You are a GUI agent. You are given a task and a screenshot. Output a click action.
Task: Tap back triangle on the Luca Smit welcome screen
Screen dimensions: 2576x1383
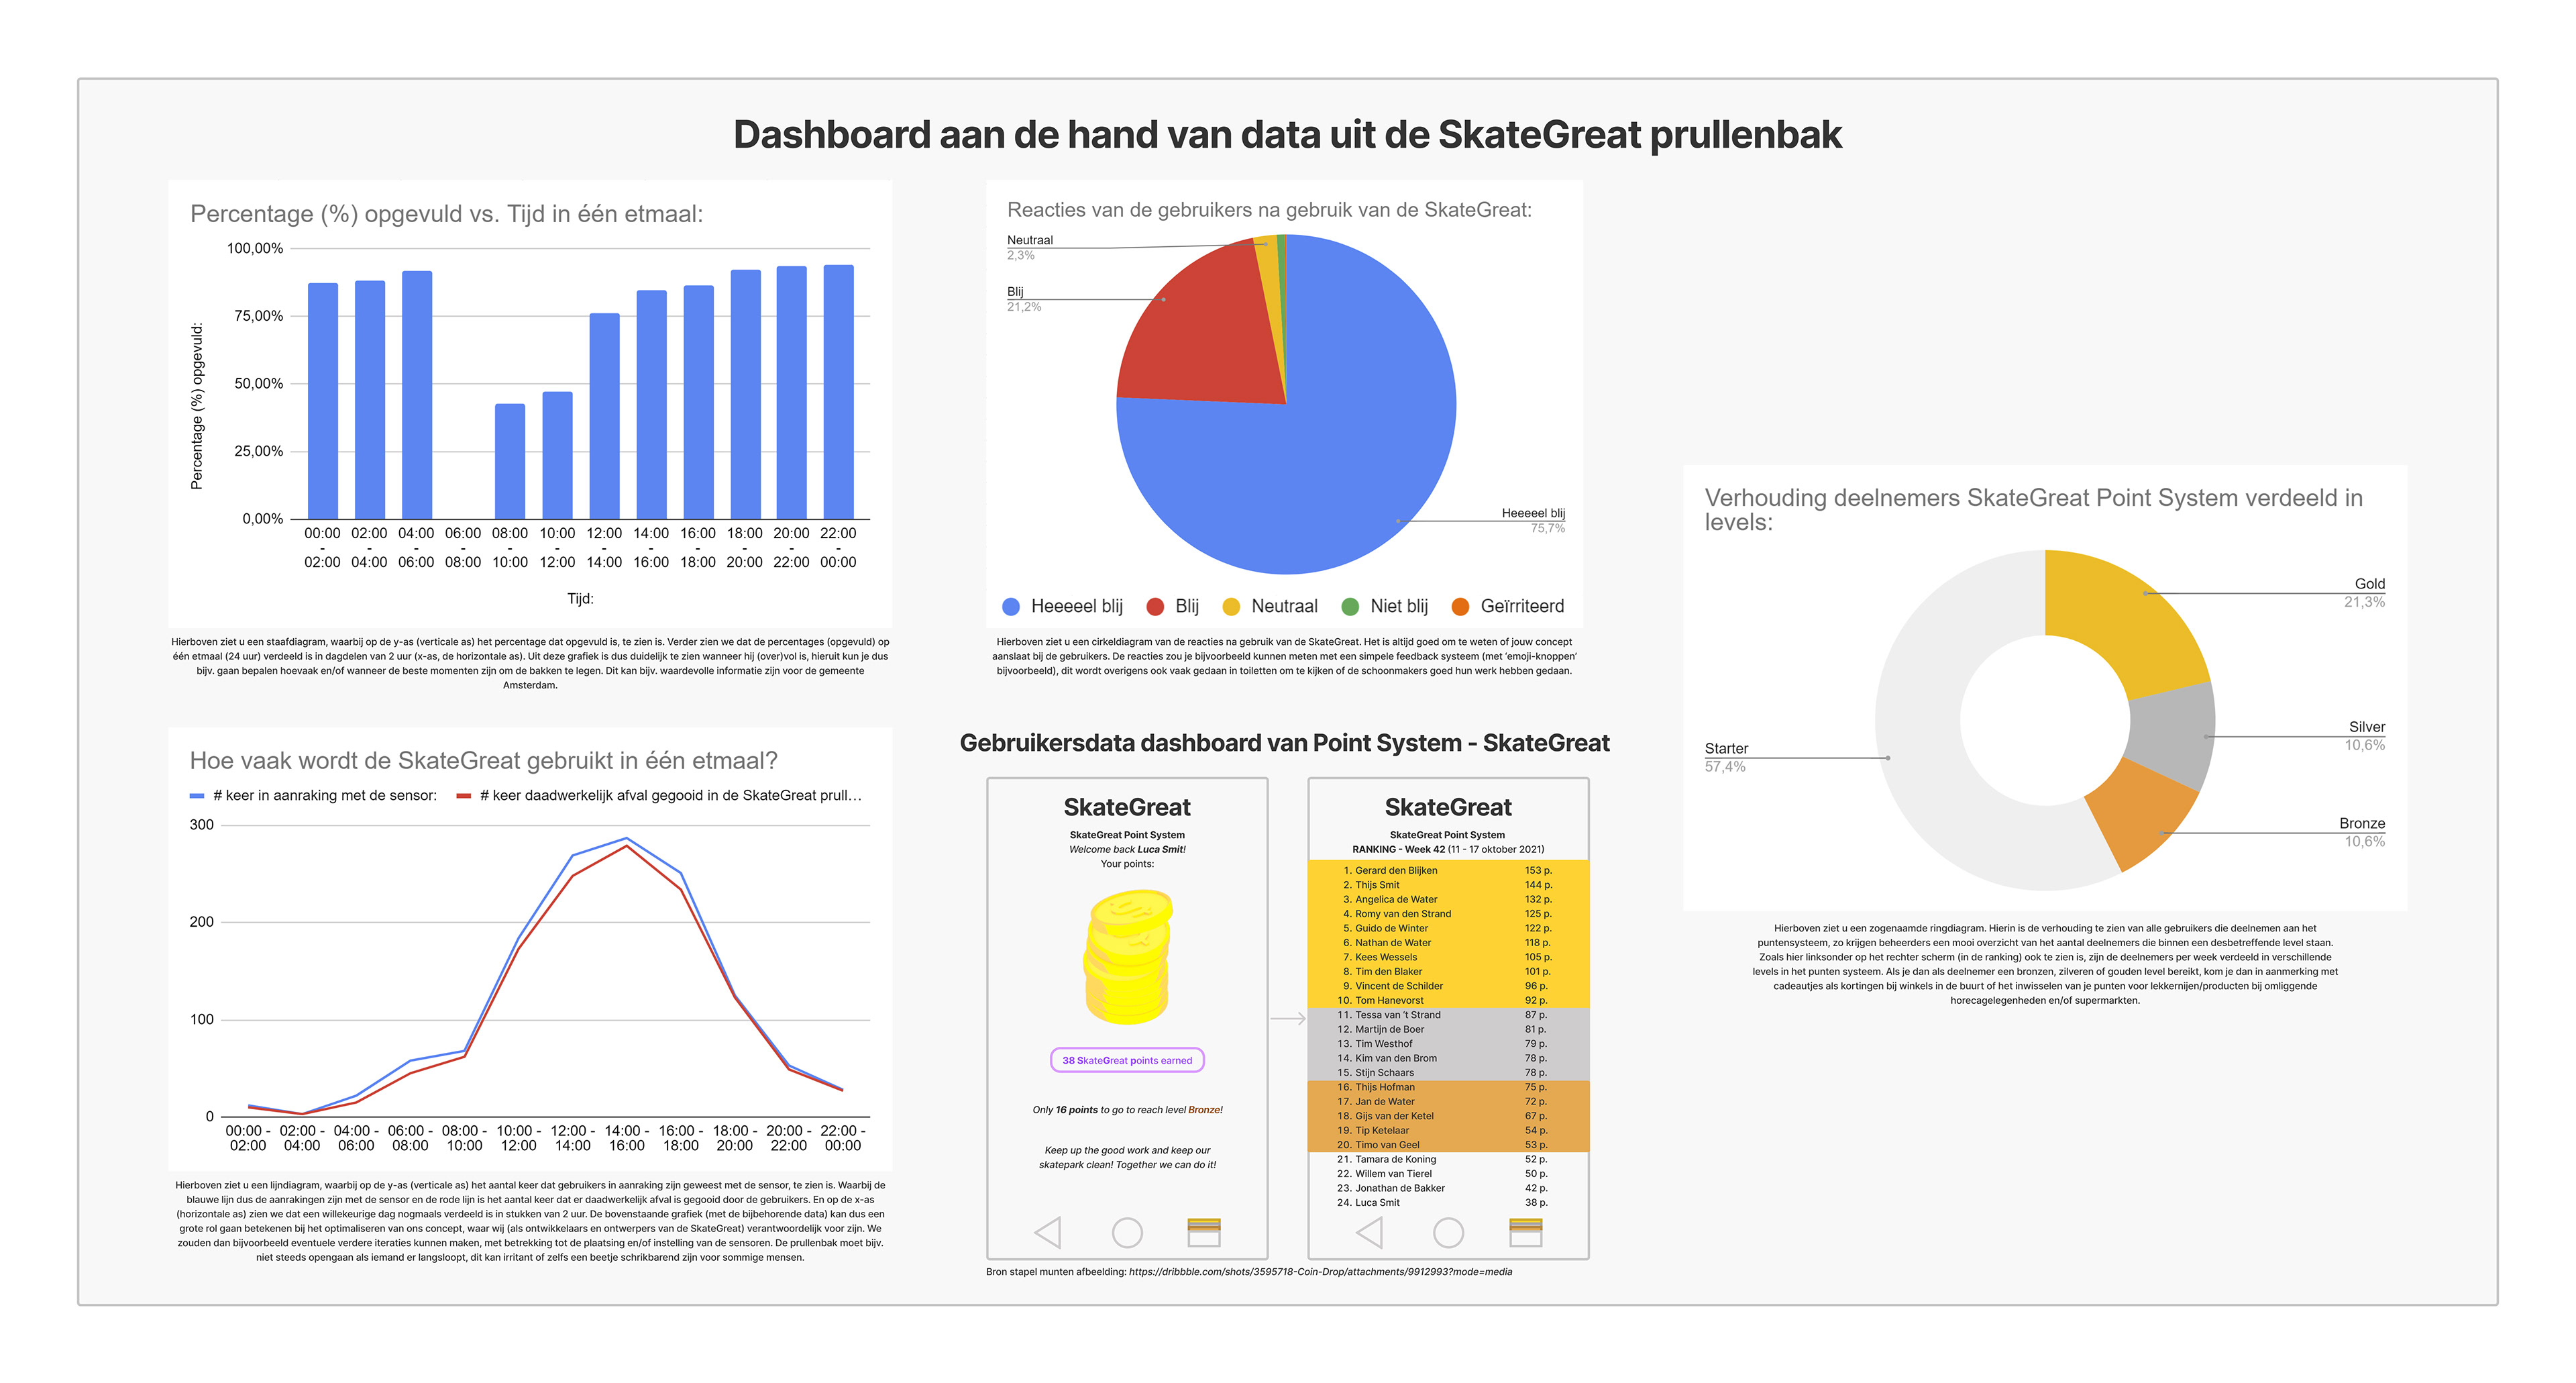tap(1047, 1232)
